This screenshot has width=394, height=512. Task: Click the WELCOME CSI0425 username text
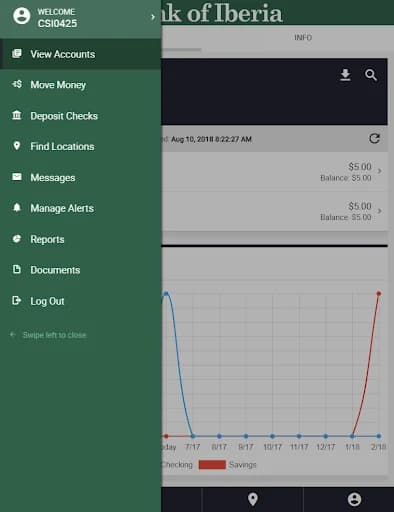tap(57, 18)
